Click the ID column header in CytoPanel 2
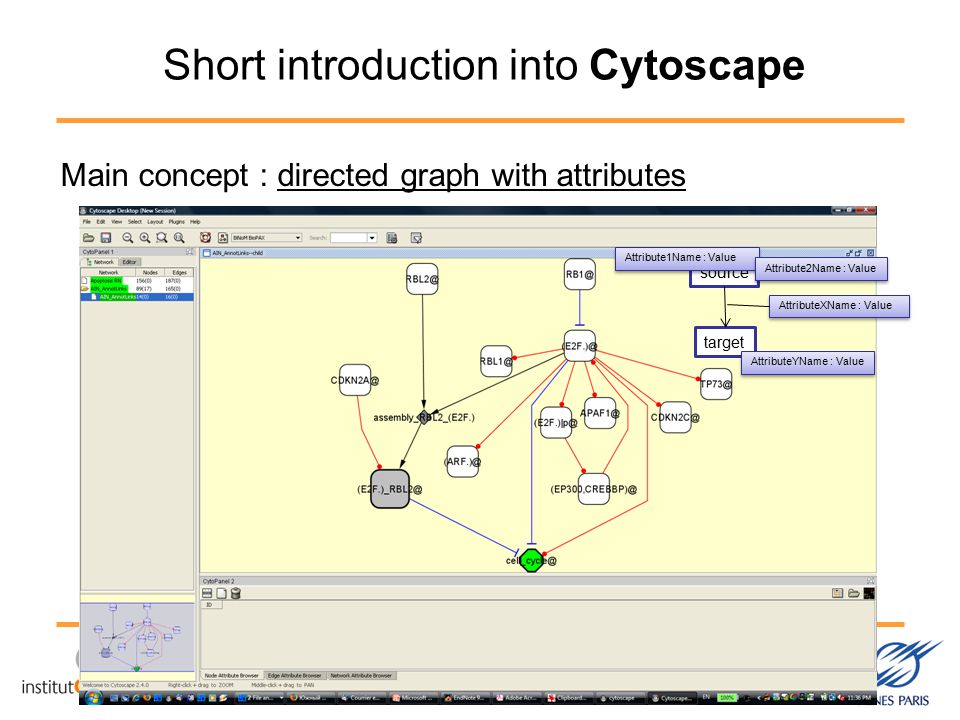This screenshot has height=720, width=960. tap(212, 605)
